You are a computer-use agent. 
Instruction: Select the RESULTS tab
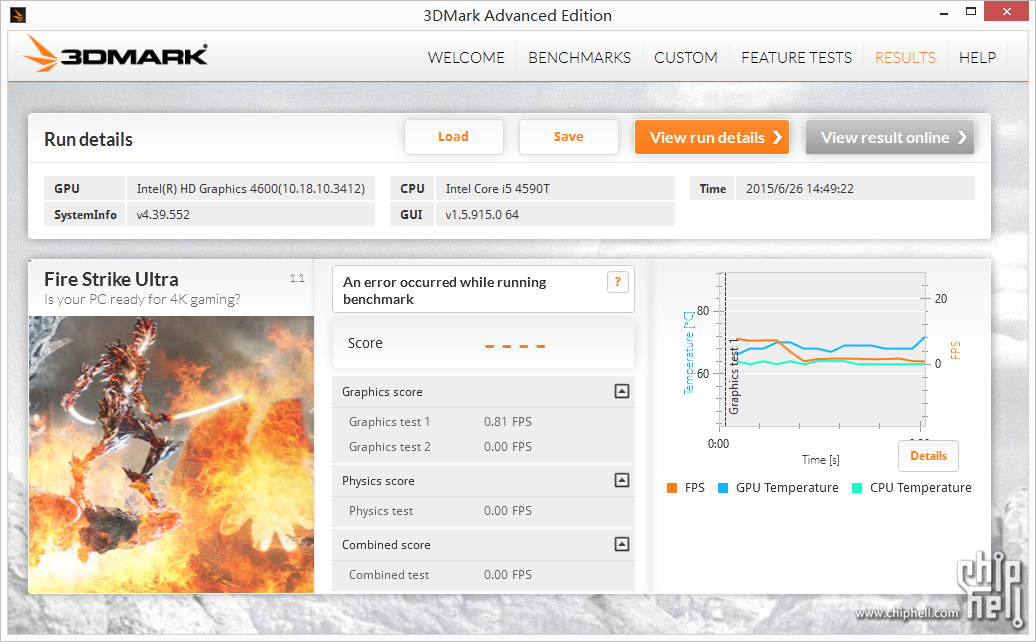(905, 57)
